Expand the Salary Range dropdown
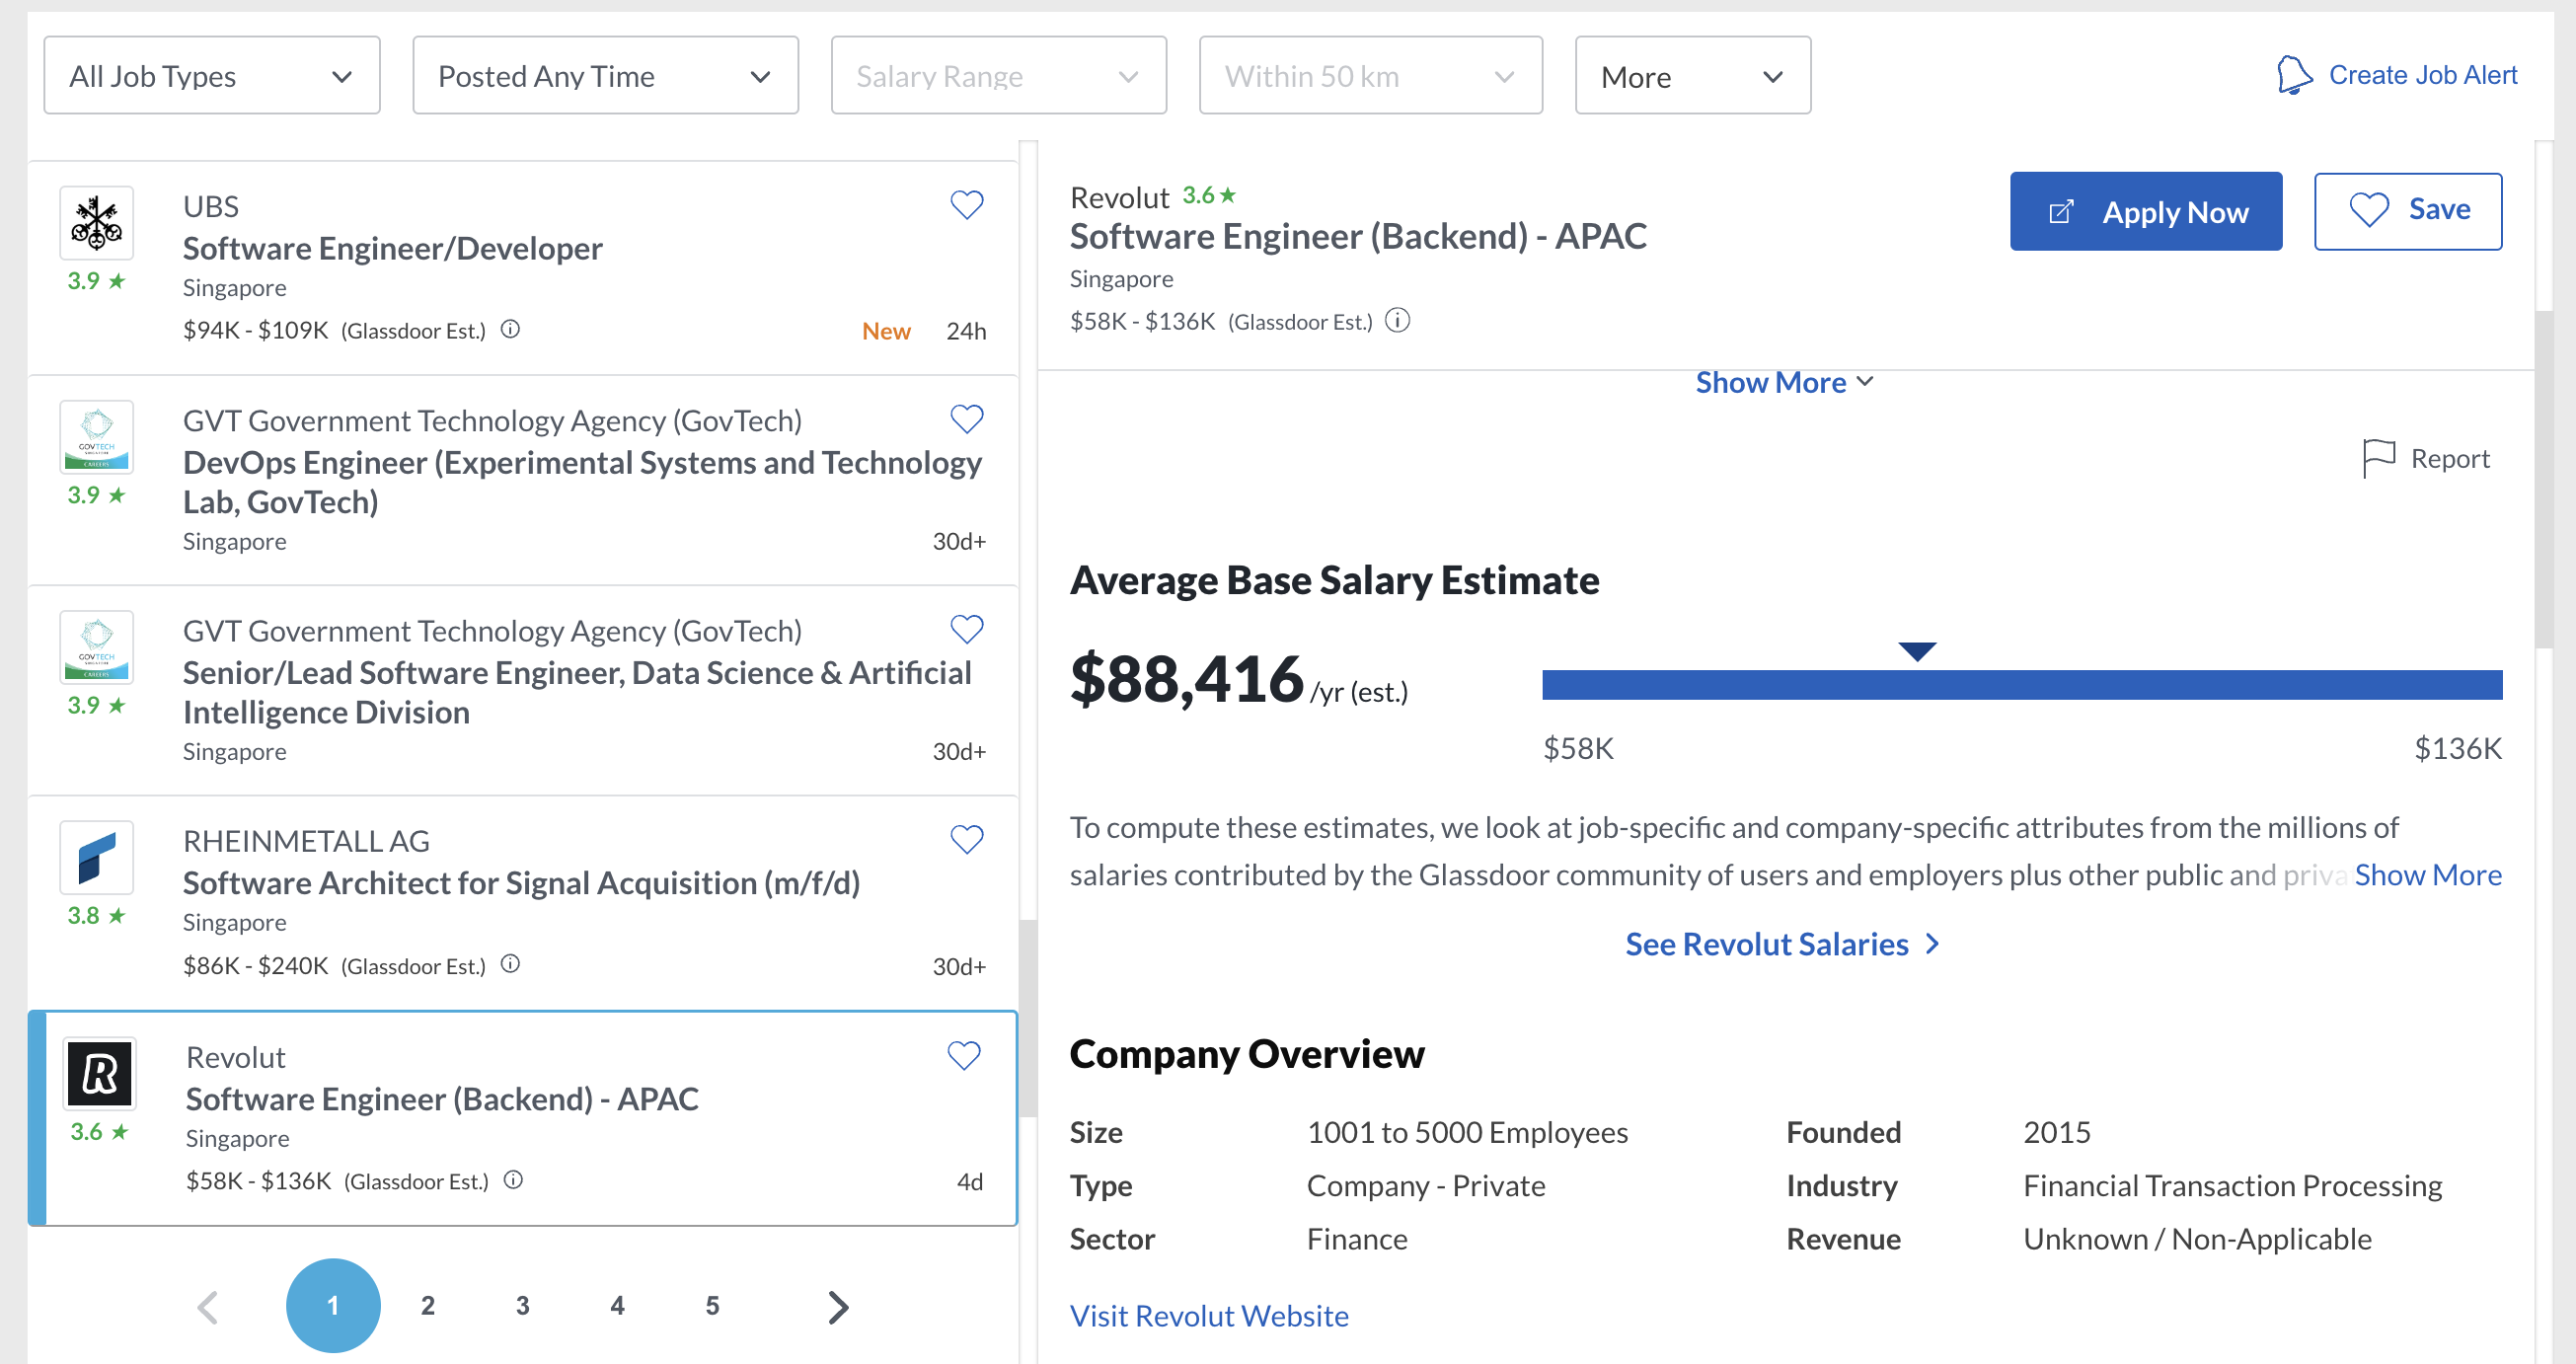The image size is (2576, 1364). click(997, 75)
